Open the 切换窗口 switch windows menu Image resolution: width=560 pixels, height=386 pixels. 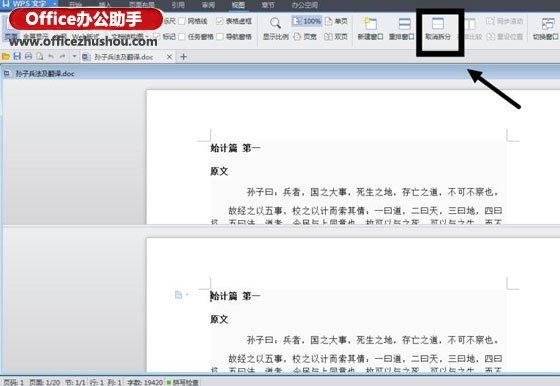click(x=546, y=29)
